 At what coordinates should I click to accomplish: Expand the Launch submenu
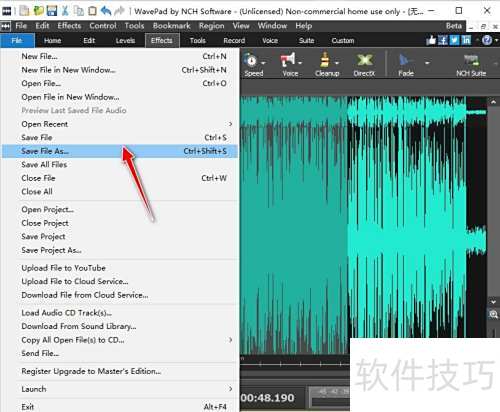click(230, 389)
